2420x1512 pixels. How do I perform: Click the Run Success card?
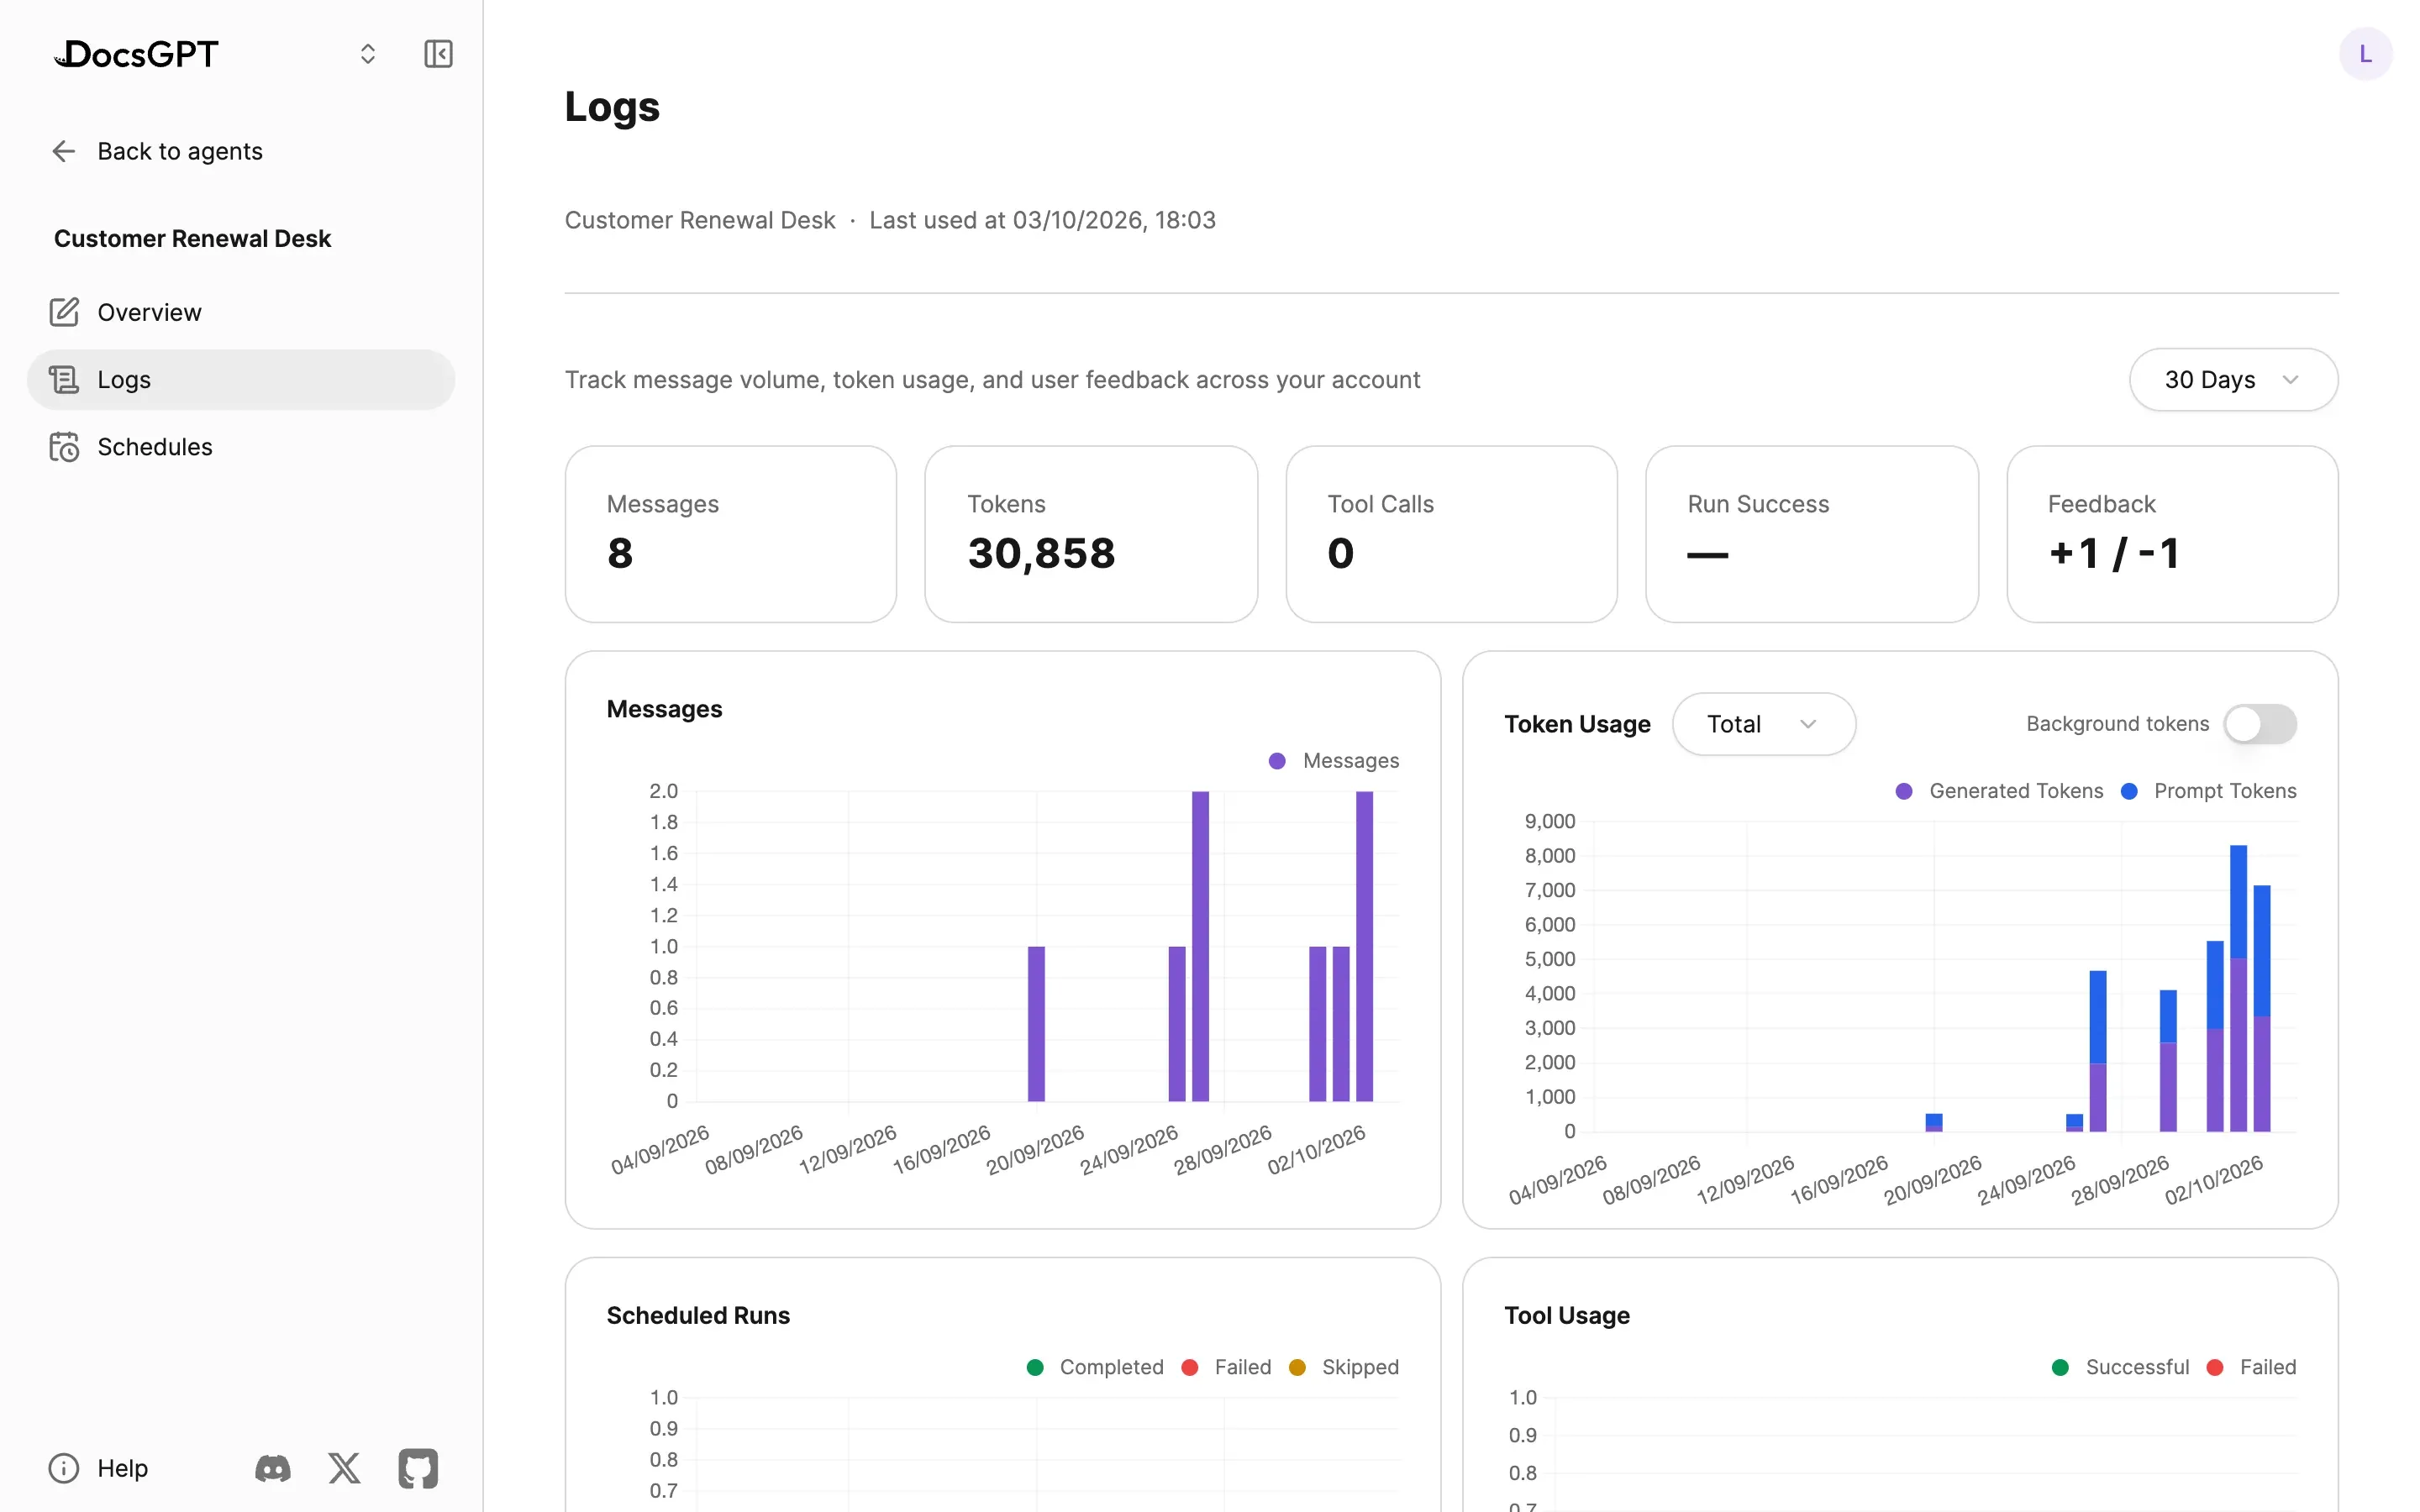(1812, 534)
